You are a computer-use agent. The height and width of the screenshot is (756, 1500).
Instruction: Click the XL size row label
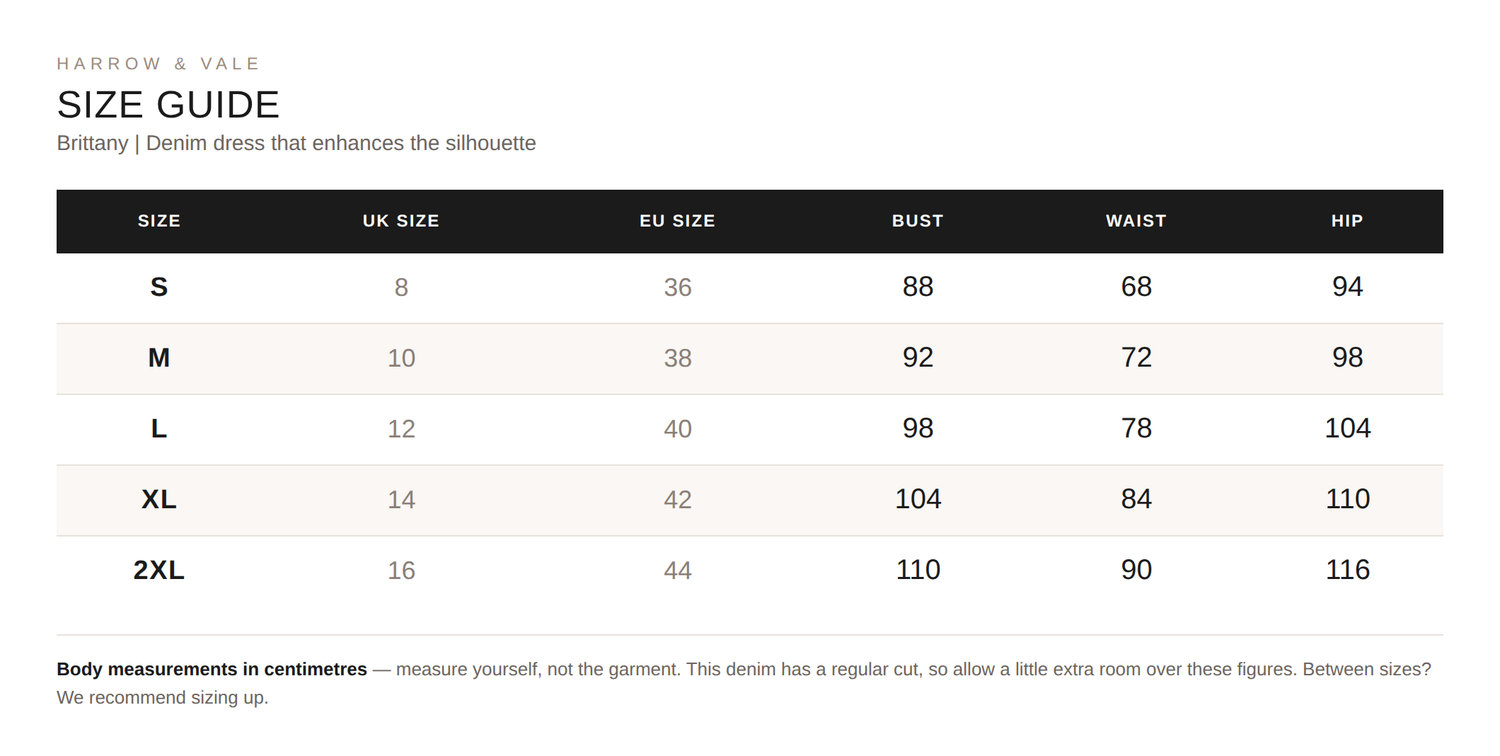tap(159, 499)
